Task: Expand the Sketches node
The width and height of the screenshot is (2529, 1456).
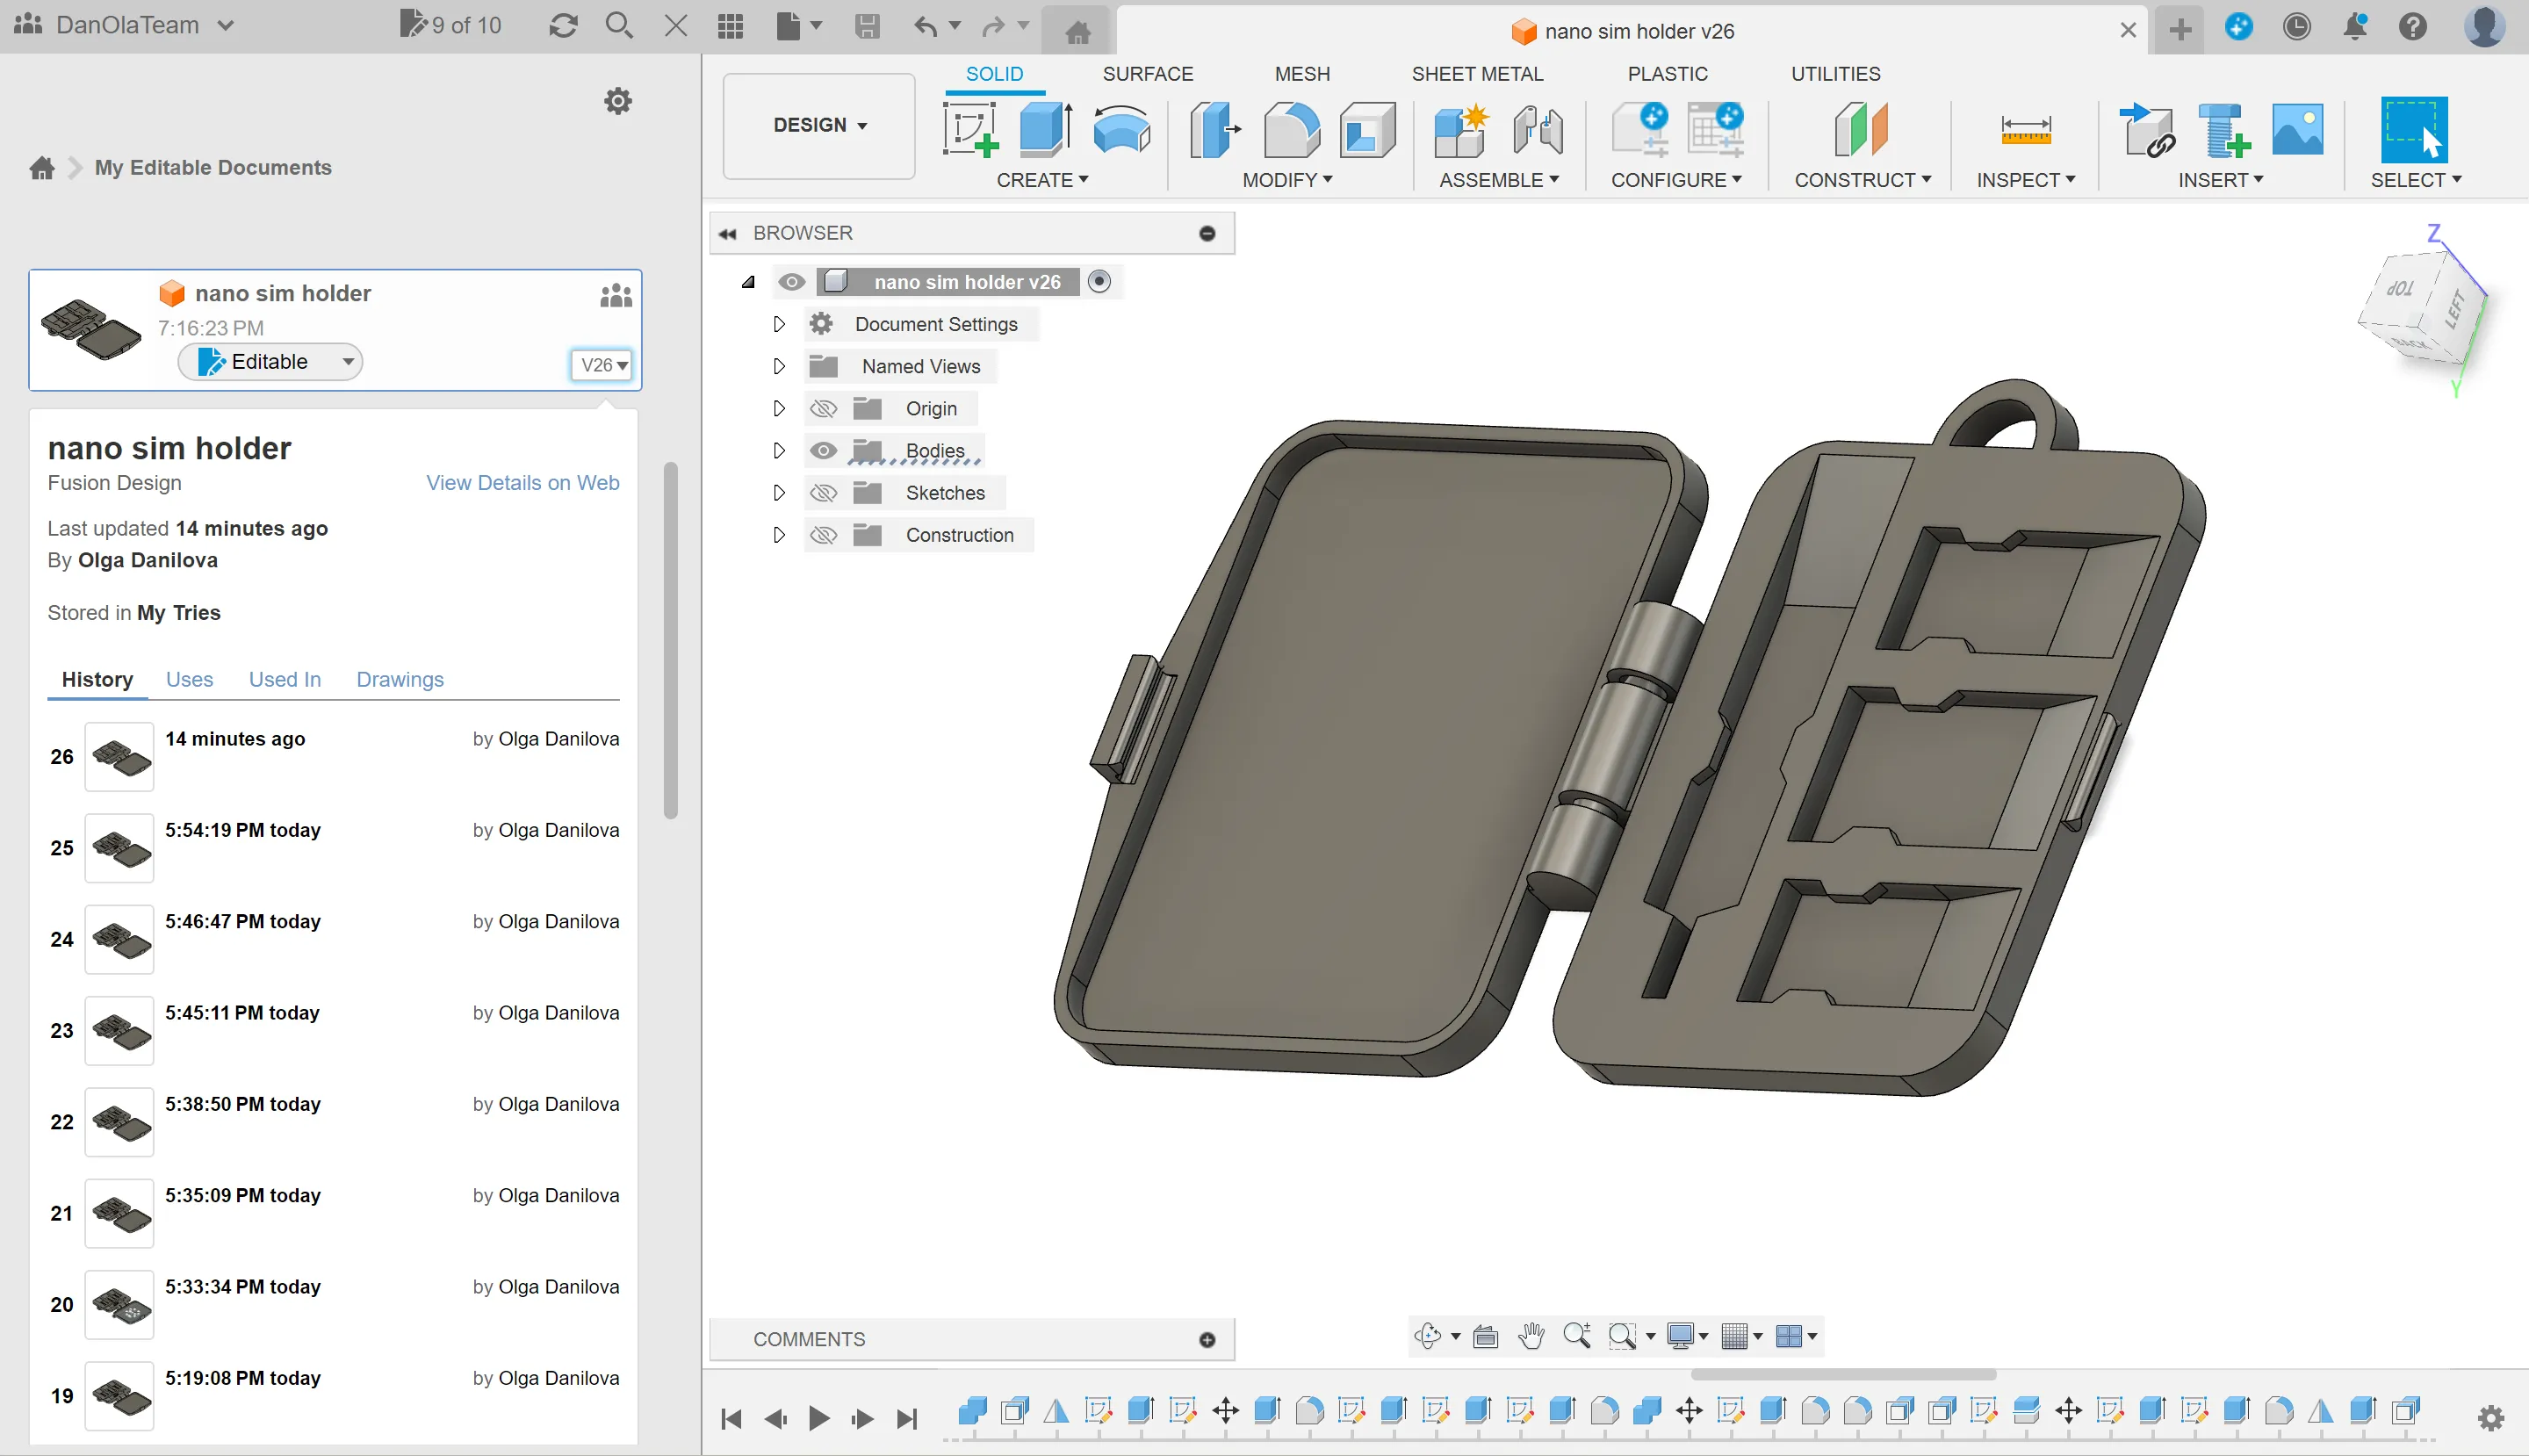Action: (x=779, y=493)
